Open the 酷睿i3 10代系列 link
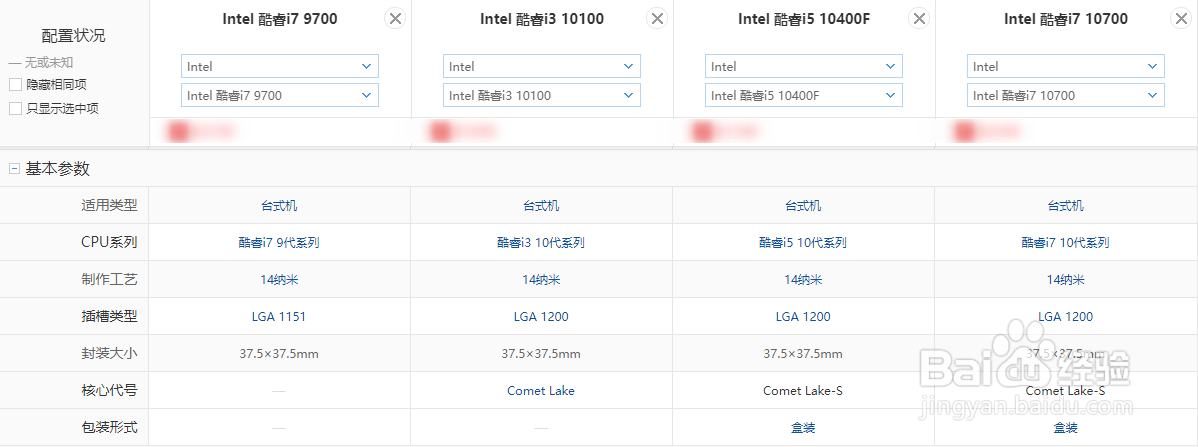Viewport: 1198px width, 447px height. [x=541, y=242]
